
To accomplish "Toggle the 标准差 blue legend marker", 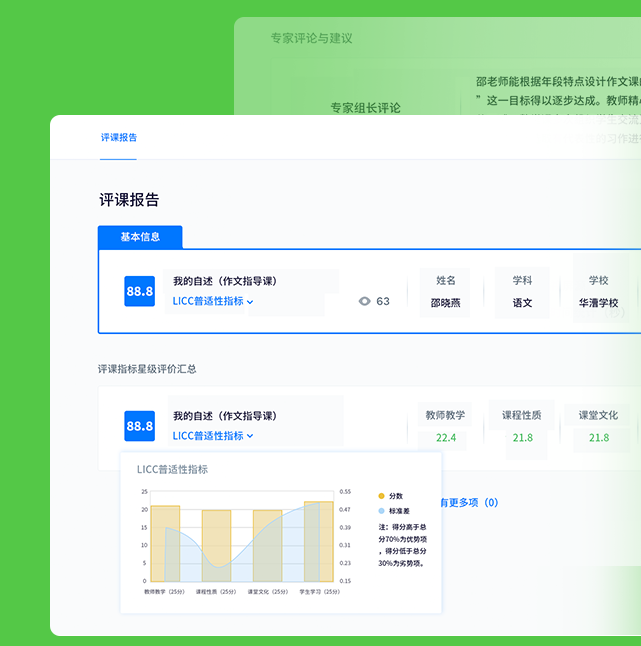I will [381, 510].
